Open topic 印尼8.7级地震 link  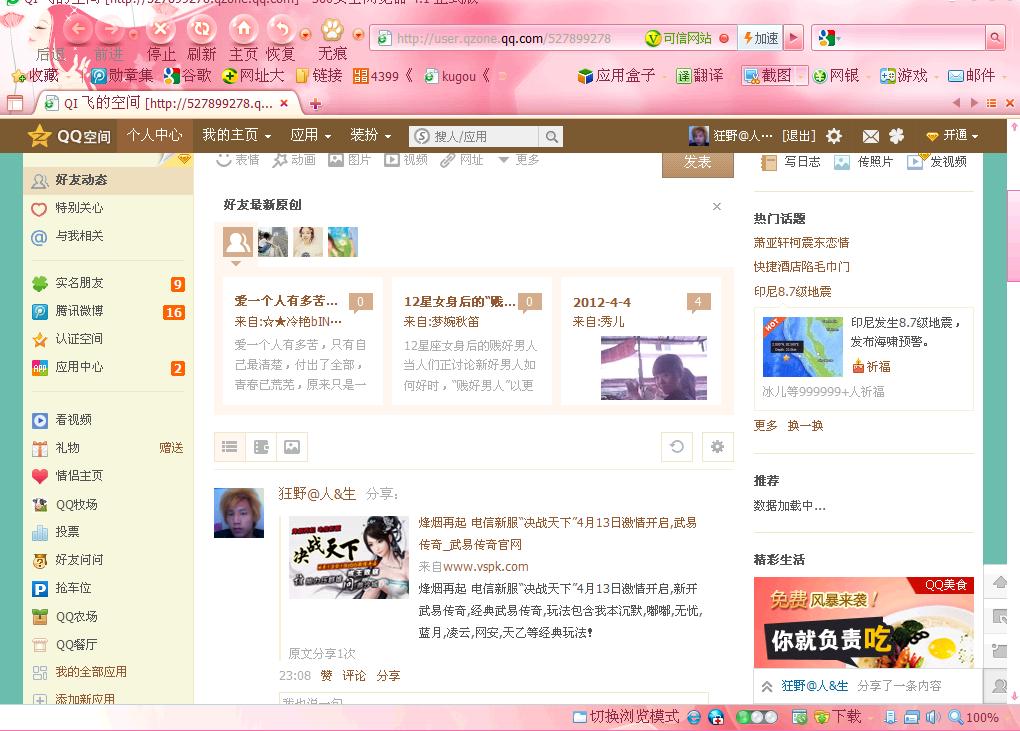coord(792,291)
